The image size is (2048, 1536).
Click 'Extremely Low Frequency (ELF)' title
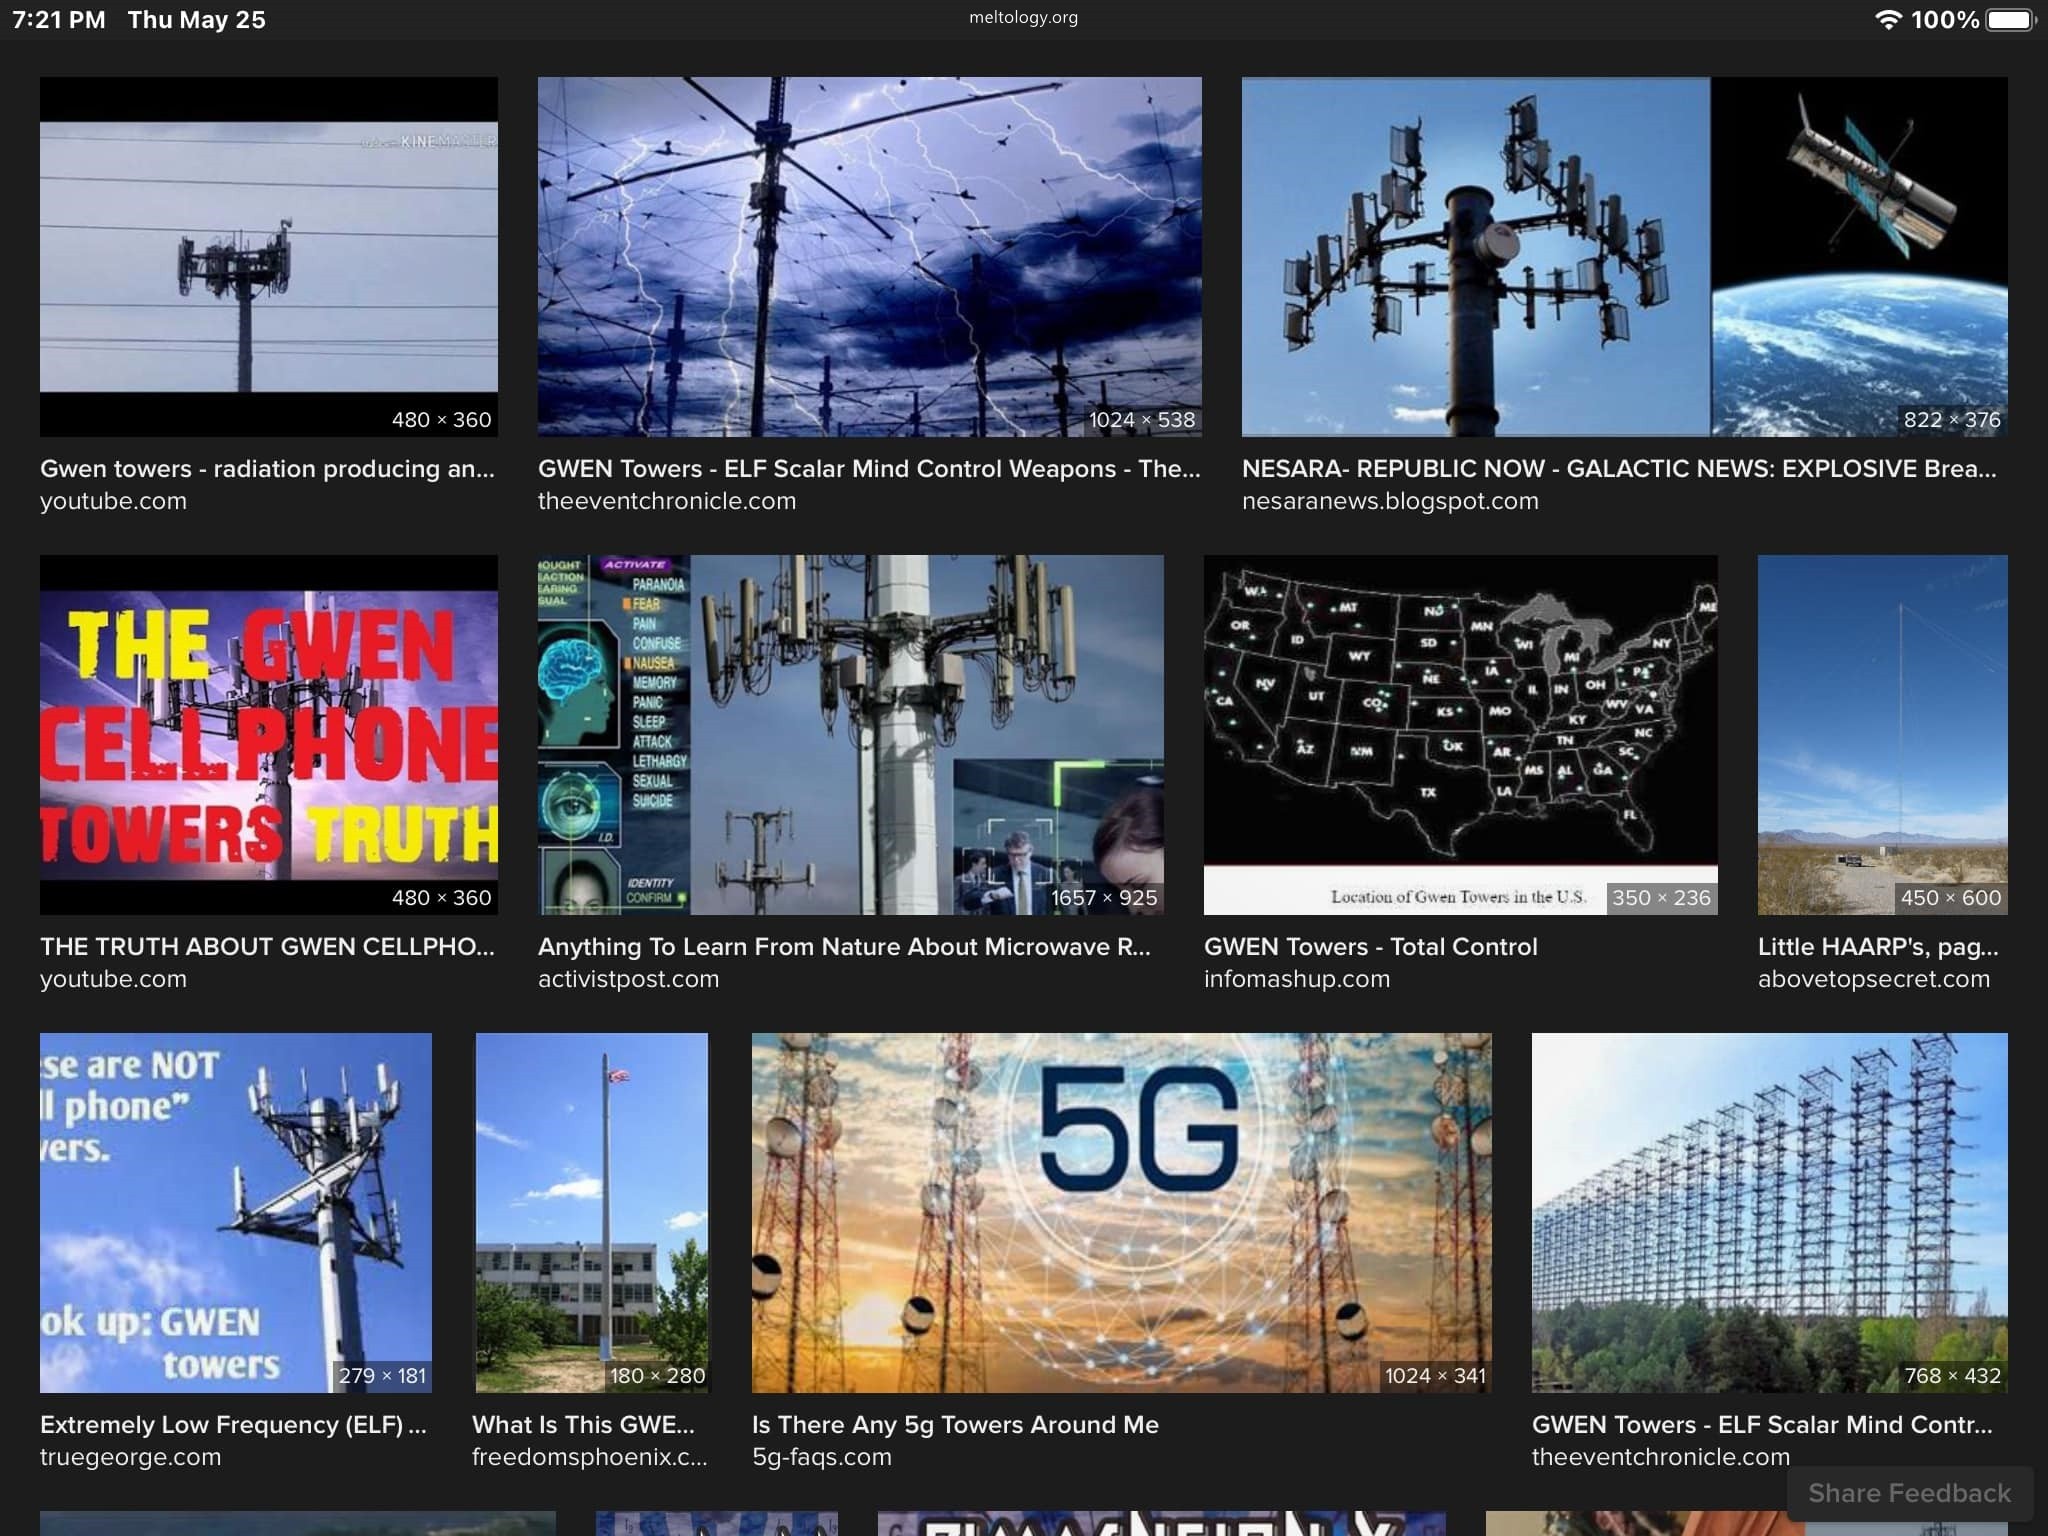(233, 1425)
